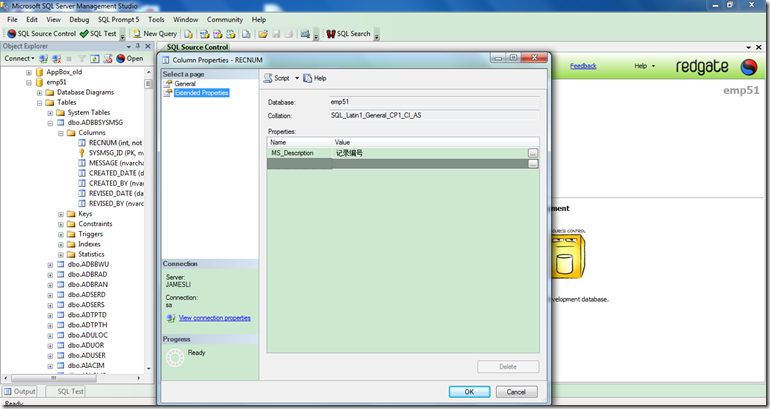770x409 pixels.
Task: Select SYSMSG_ID primary key column
Action: [x=116, y=153]
